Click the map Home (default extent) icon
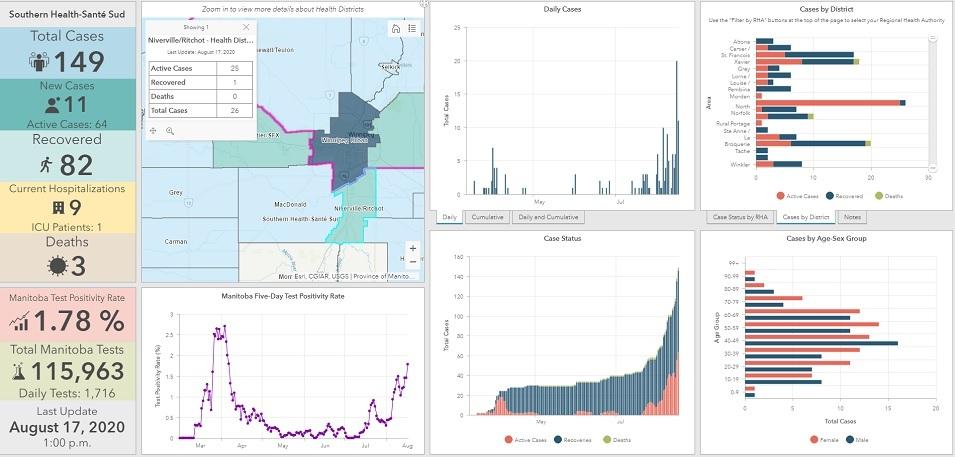955x457 pixels. point(396,29)
